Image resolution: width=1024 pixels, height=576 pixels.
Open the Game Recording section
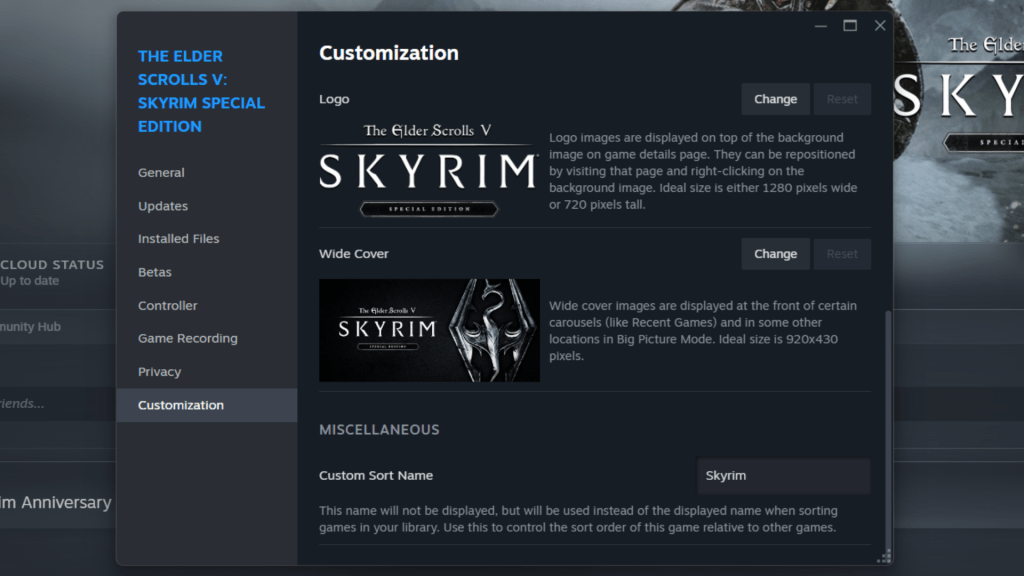click(x=188, y=338)
